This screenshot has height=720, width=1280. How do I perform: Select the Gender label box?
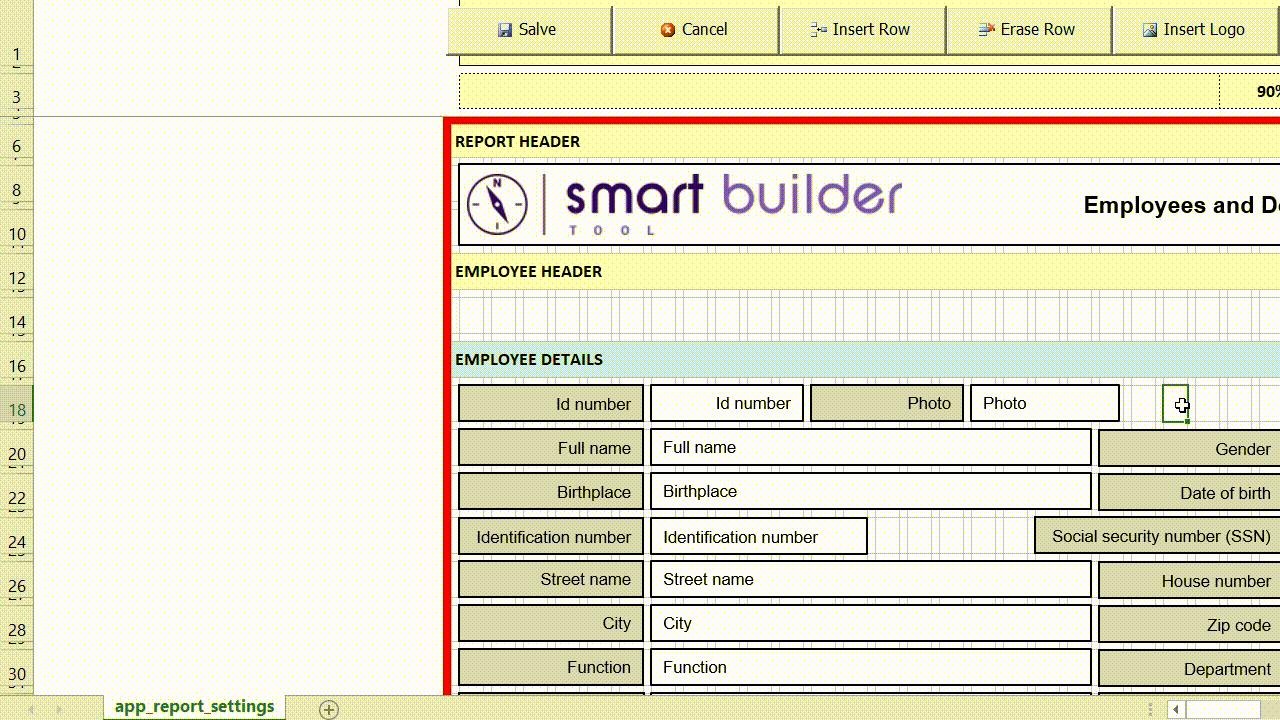click(1189, 449)
